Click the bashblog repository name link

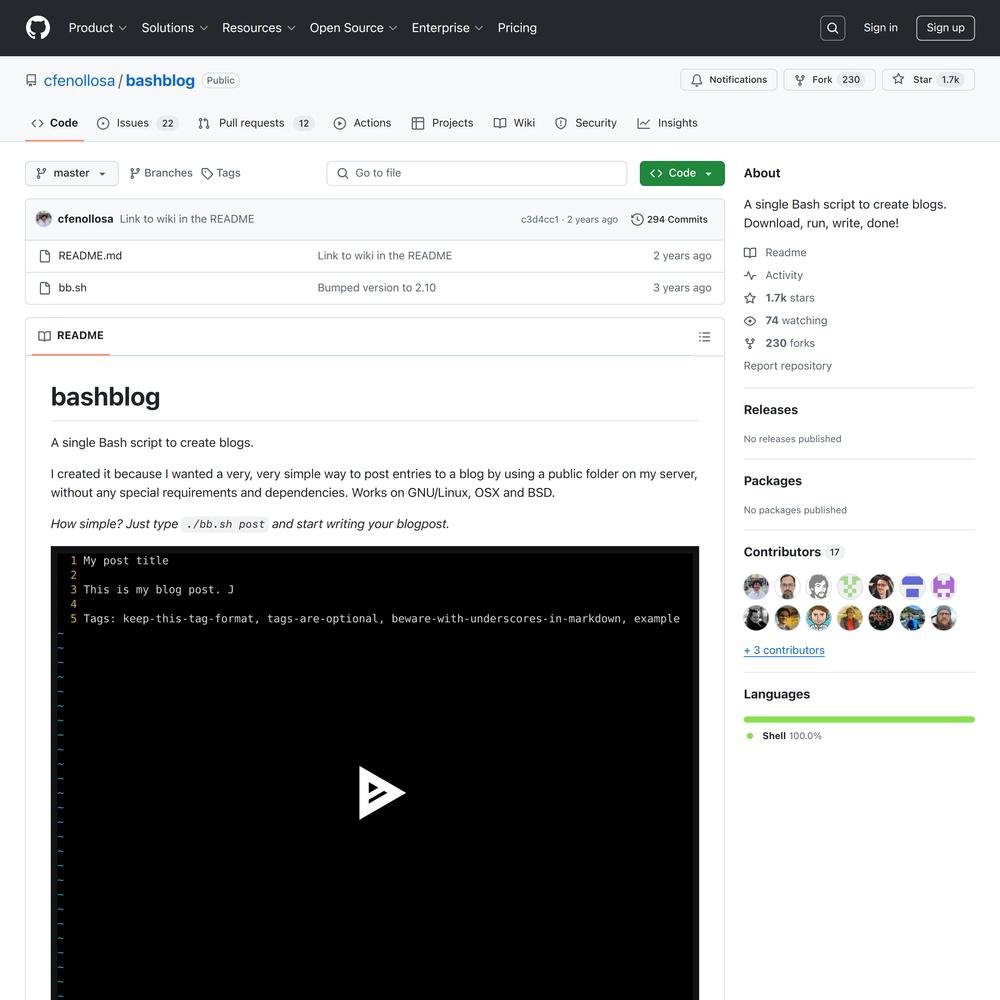(x=160, y=80)
